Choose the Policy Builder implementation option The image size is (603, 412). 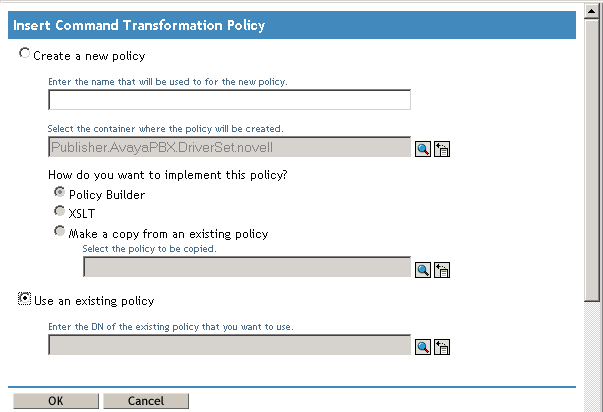(60, 193)
